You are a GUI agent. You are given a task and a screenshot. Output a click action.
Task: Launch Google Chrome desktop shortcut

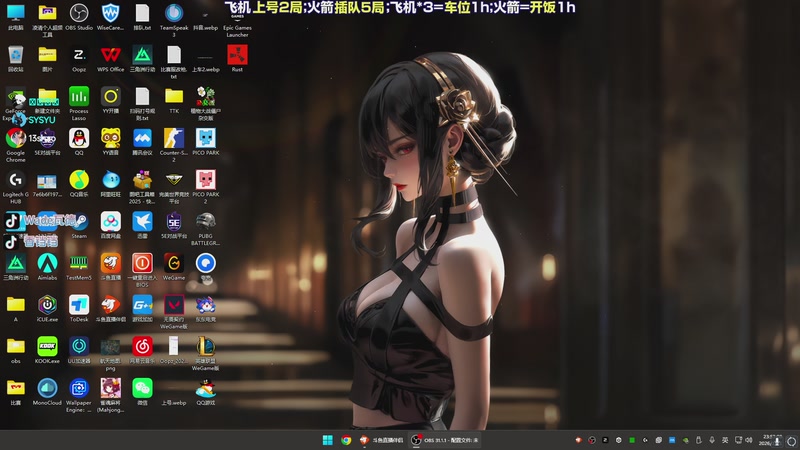point(15,139)
